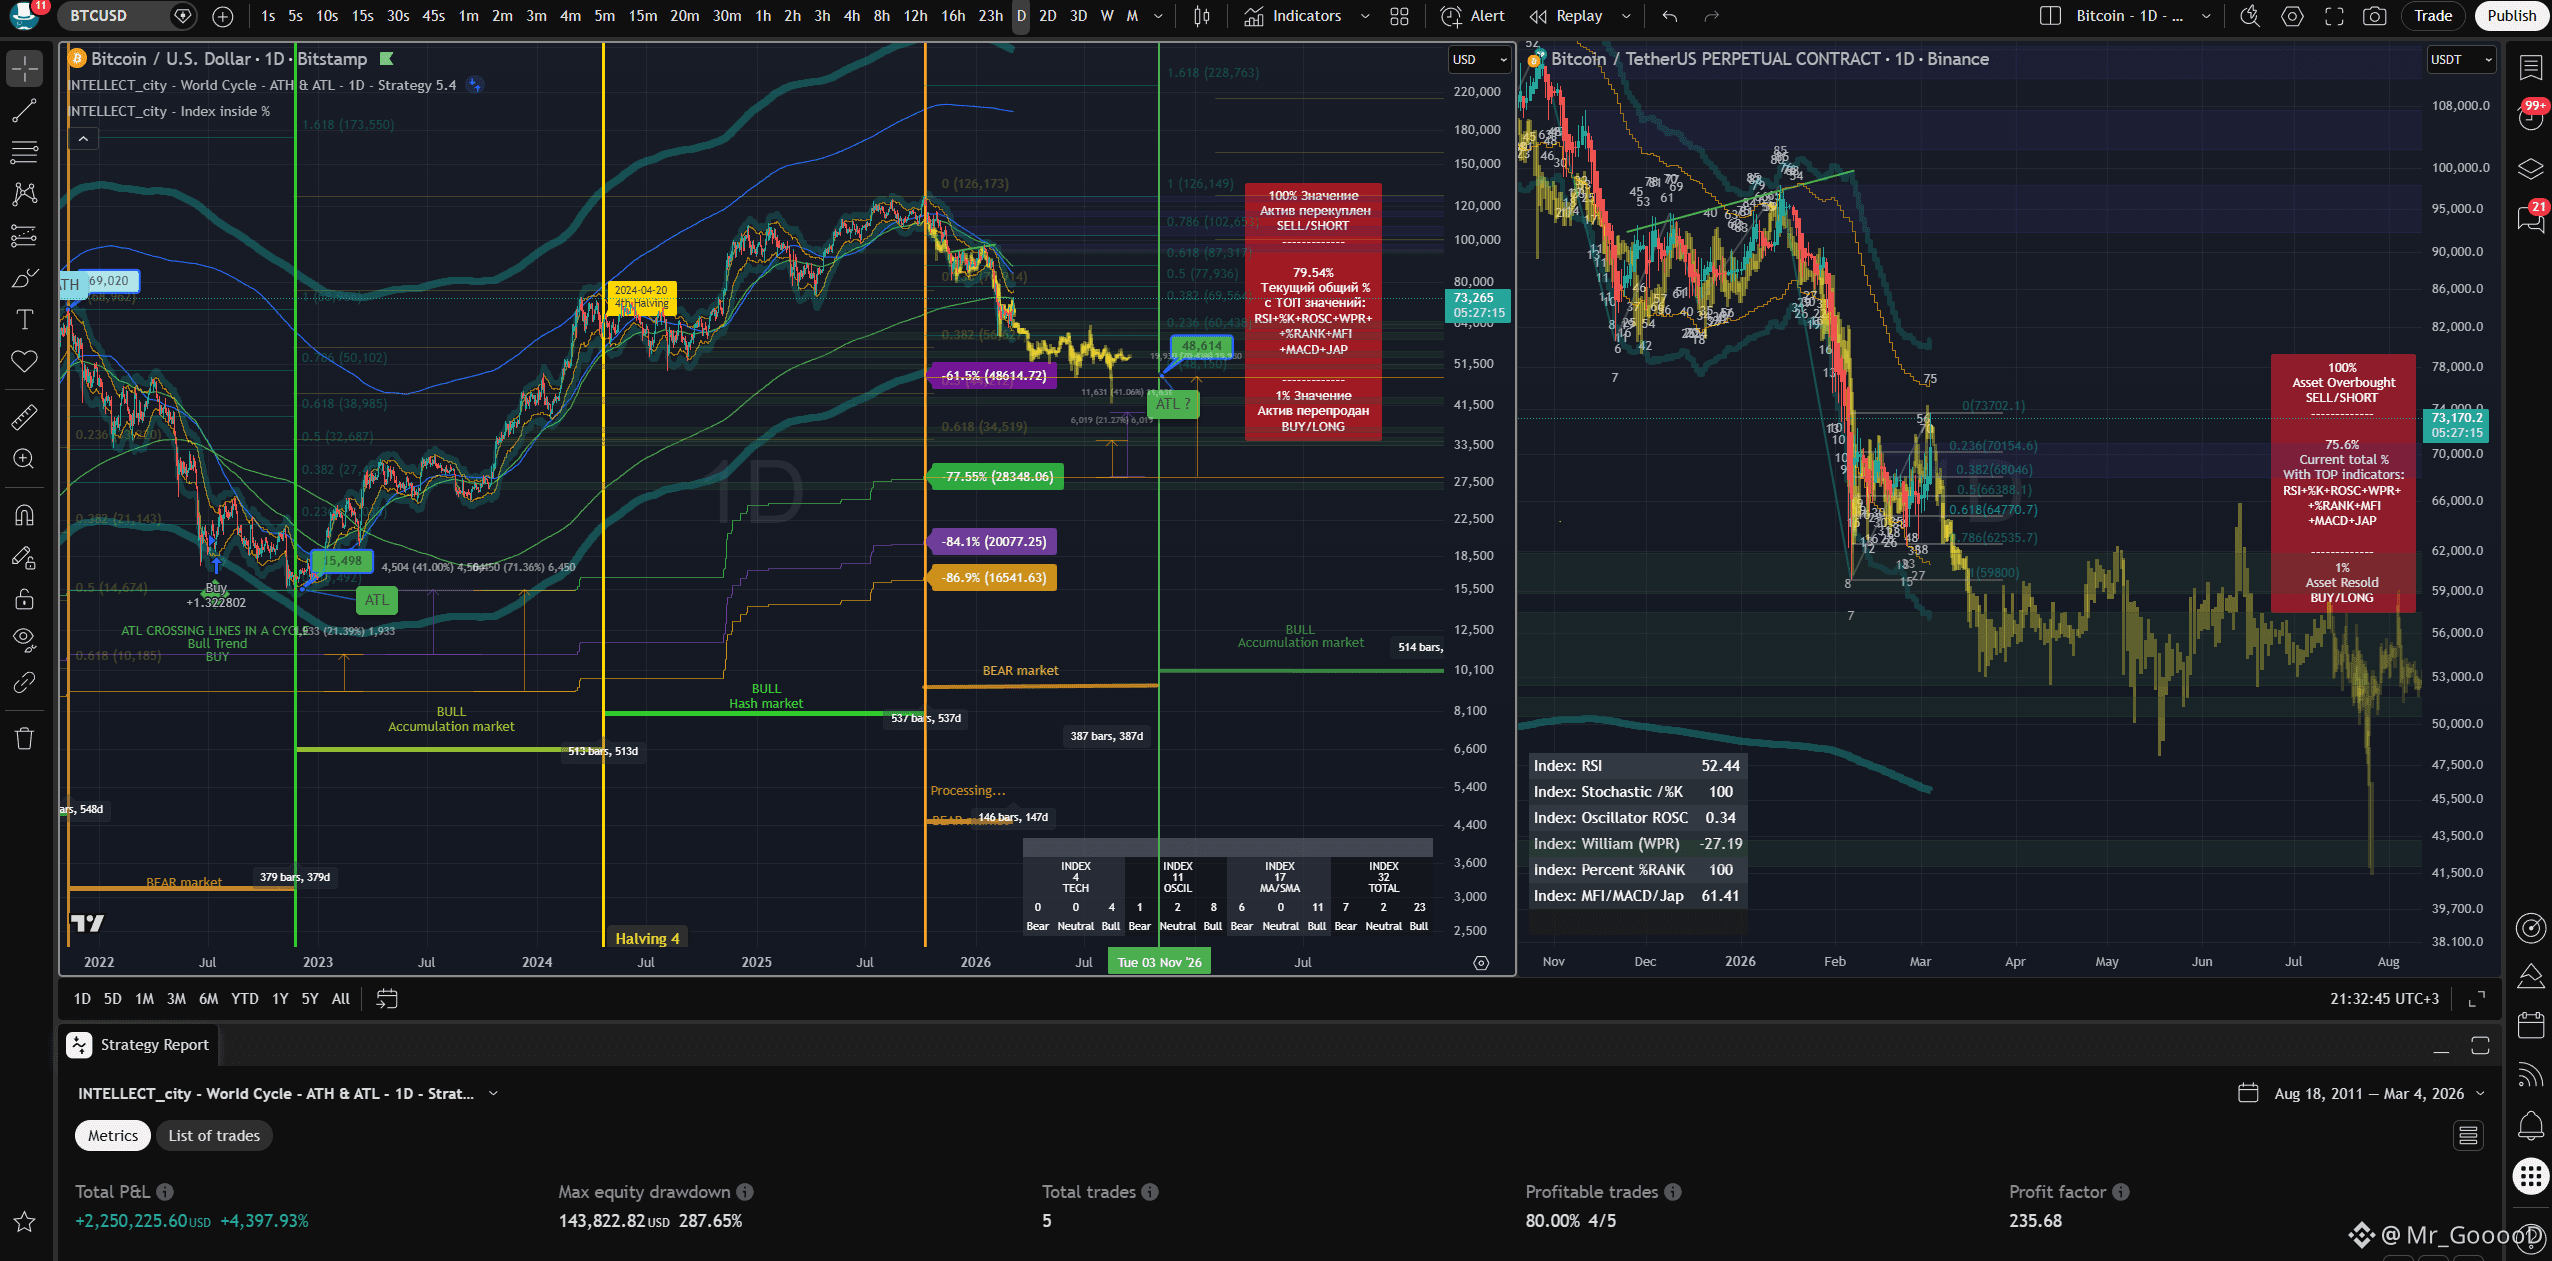Toggle the Strategy Report panel maximize icon
The width and height of the screenshot is (2552, 1261).
coord(2480,1046)
